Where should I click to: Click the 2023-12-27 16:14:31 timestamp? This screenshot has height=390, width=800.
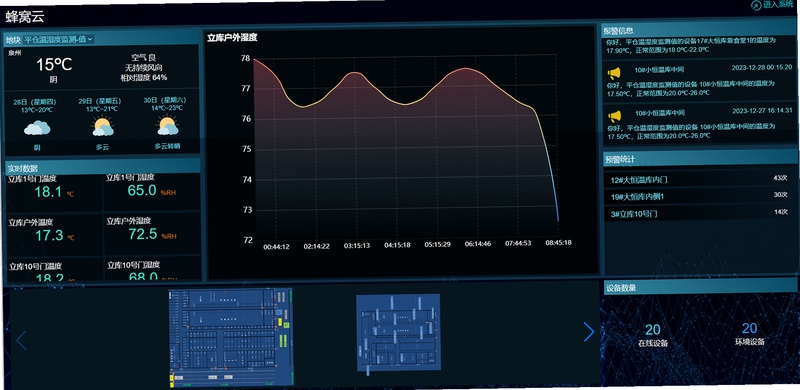click(x=762, y=110)
